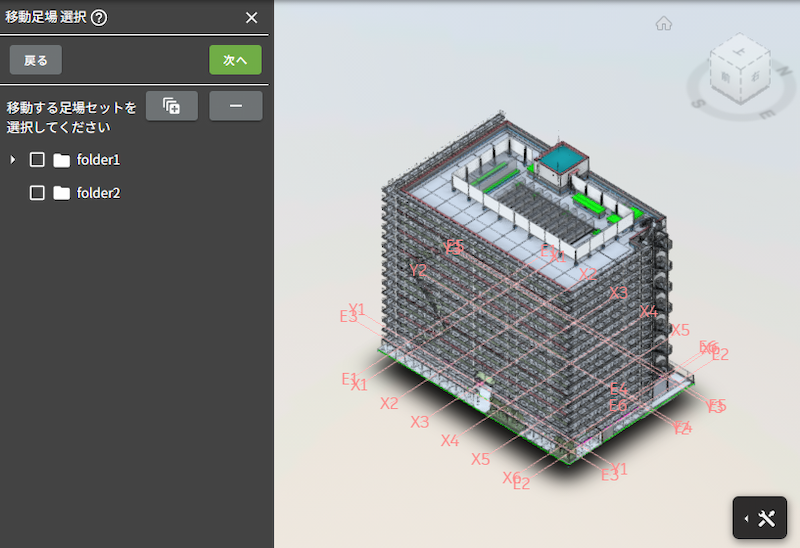Viewport: 800px width, 548px height.
Task: Open help for 移動足場 選択
Action: (99, 17)
